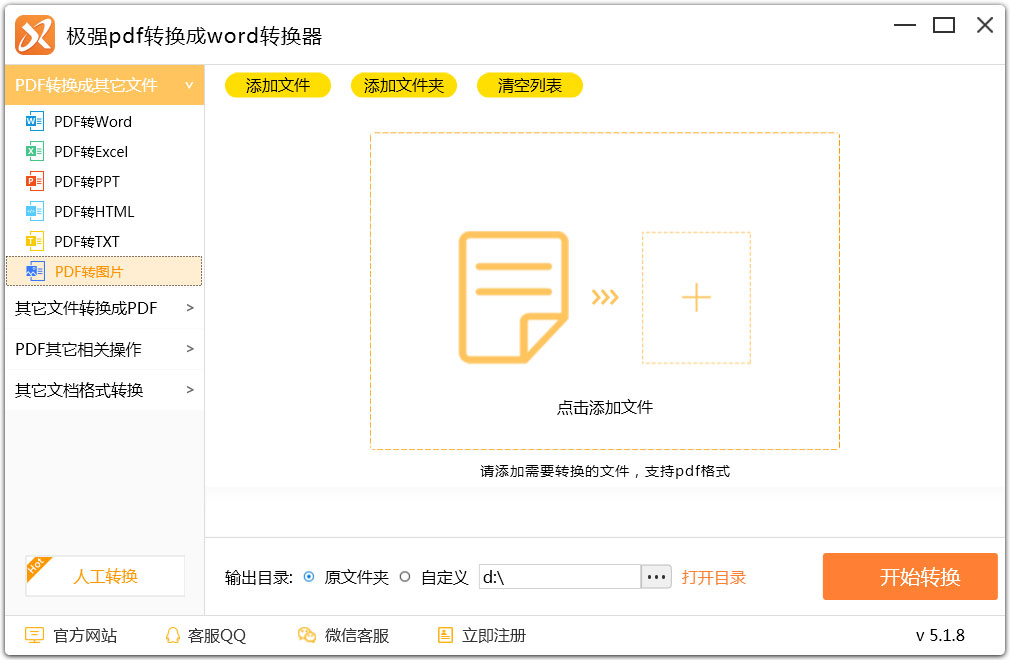Choose the PDF转Excel conversion icon
Image resolution: width=1010 pixels, height=660 pixels.
35,152
